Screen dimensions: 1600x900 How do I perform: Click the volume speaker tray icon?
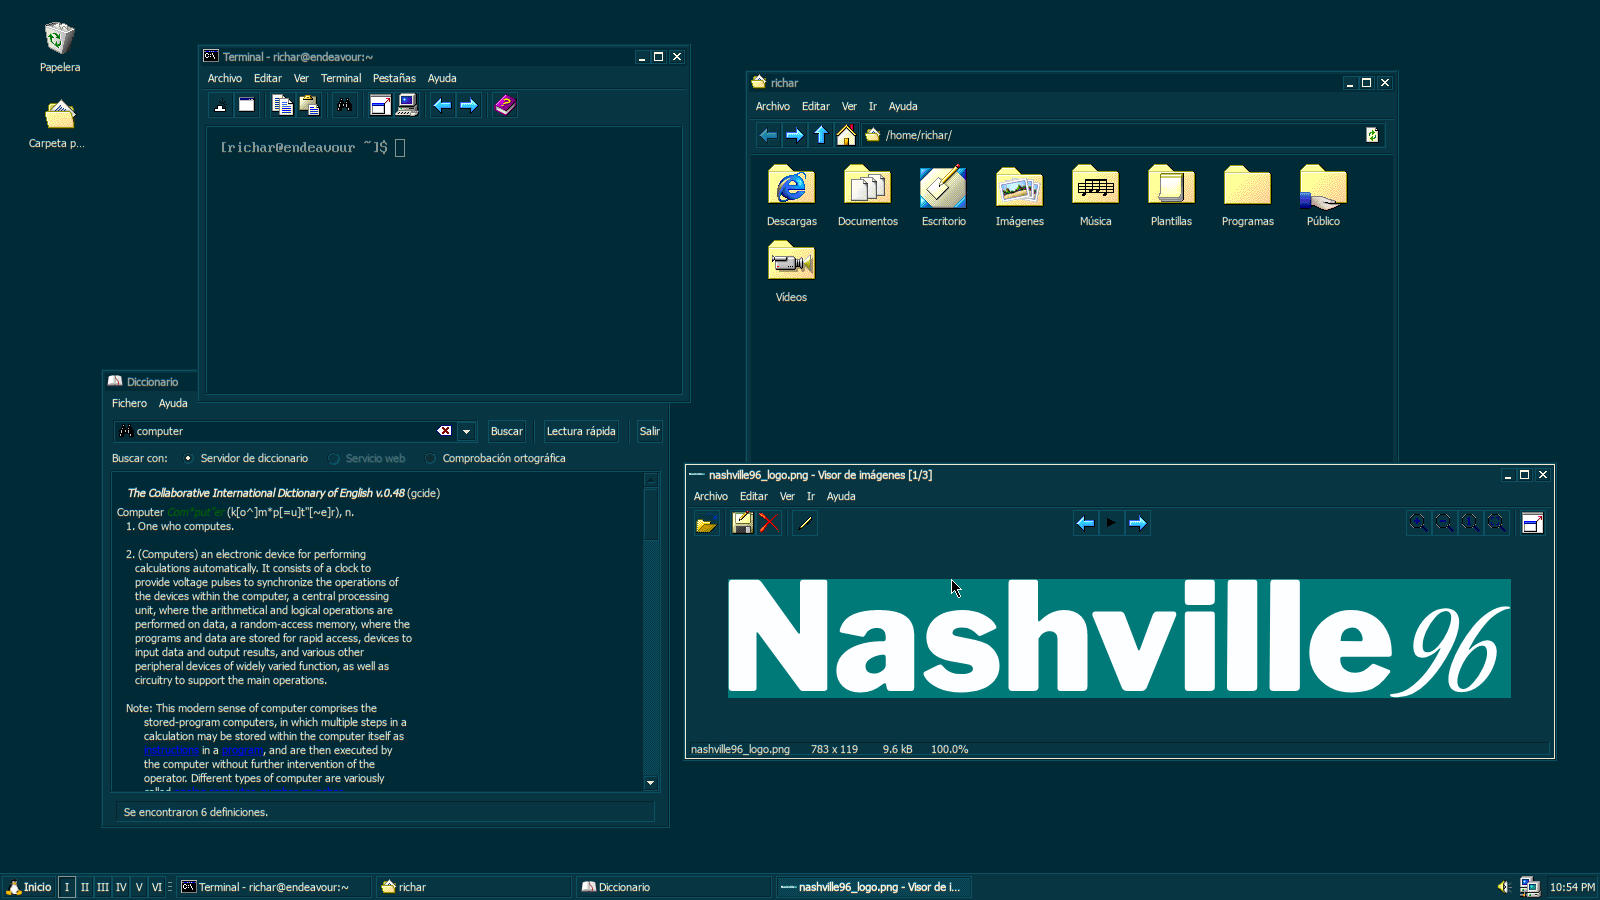[1503, 887]
